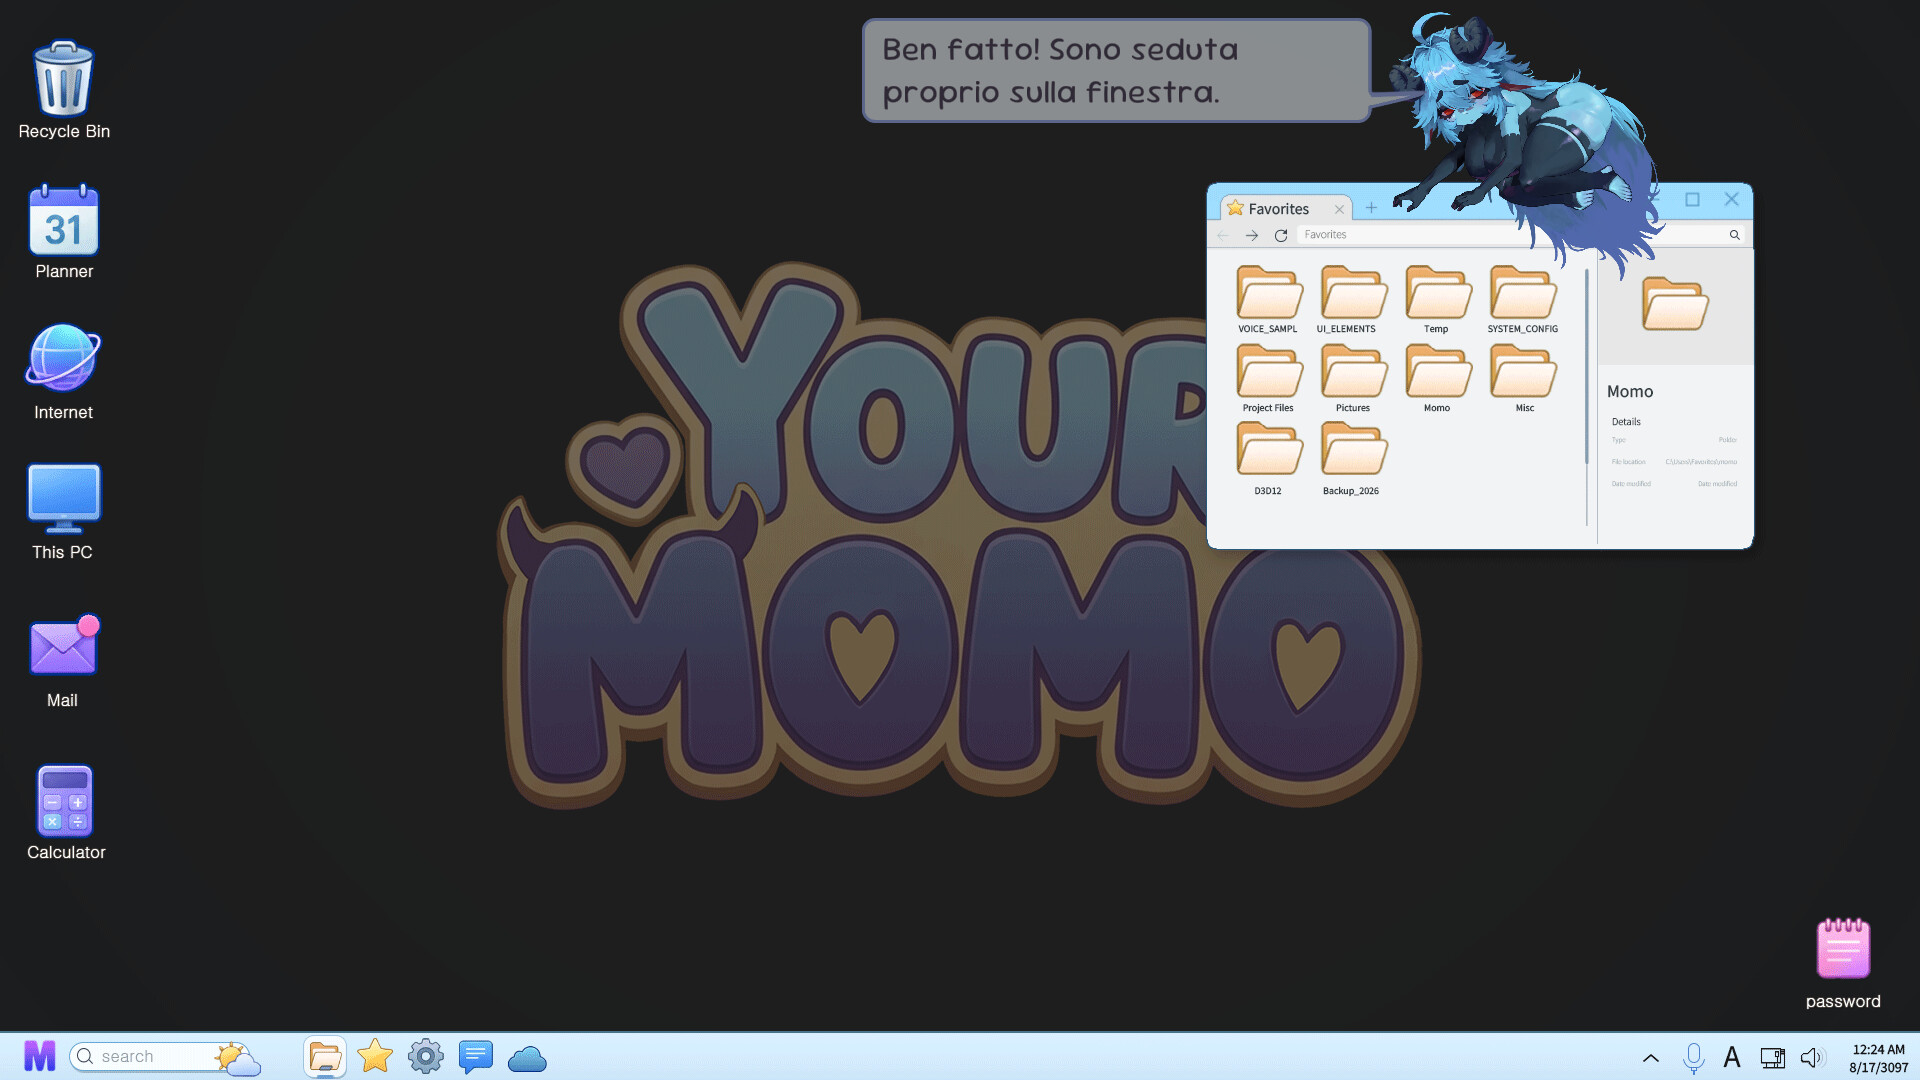Viewport: 1920px width, 1080px height.
Task: Open the Planner calendar icon
Action: point(64,232)
